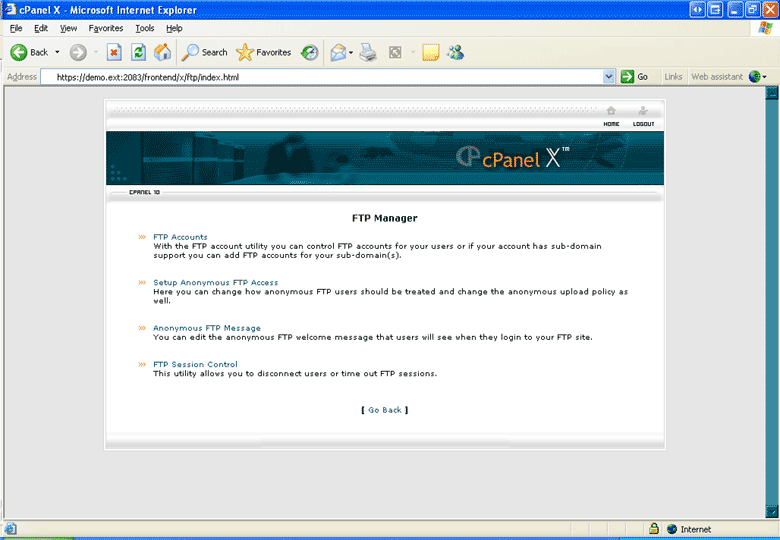Screen dimensions: 780x540
Task: Click the Mail envelope icon
Action: (338, 52)
